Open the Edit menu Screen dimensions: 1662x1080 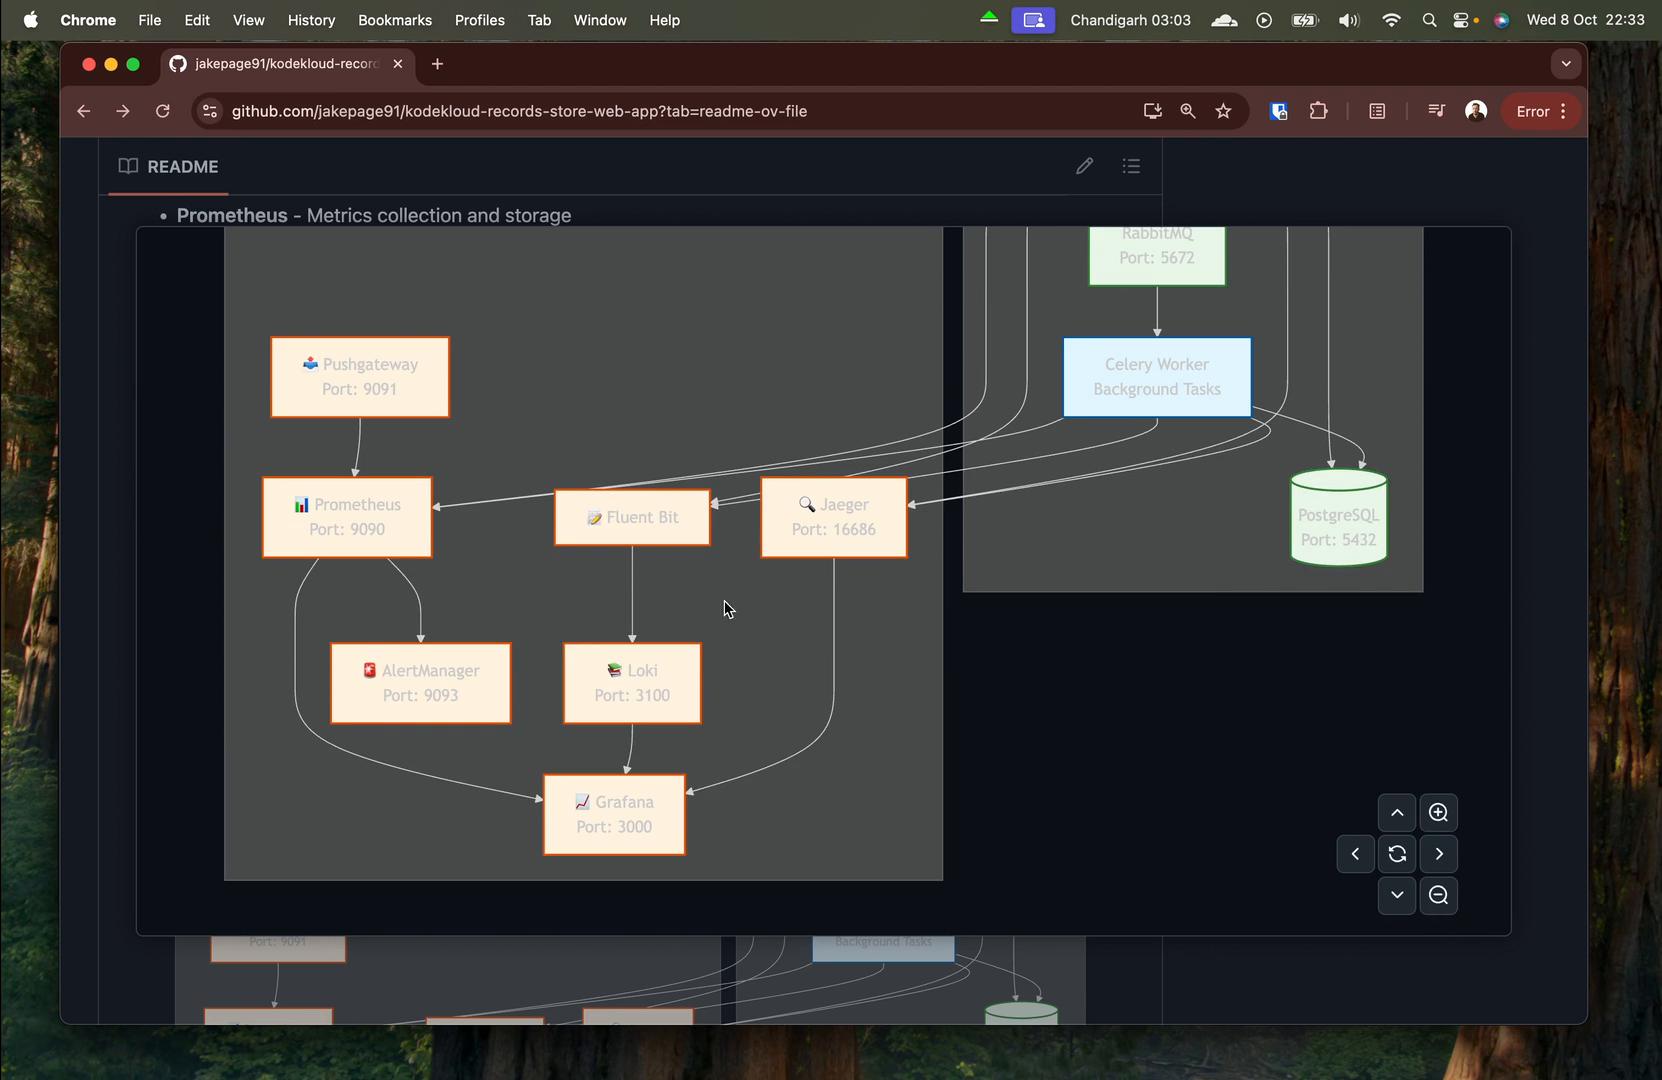[x=197, y=20]
